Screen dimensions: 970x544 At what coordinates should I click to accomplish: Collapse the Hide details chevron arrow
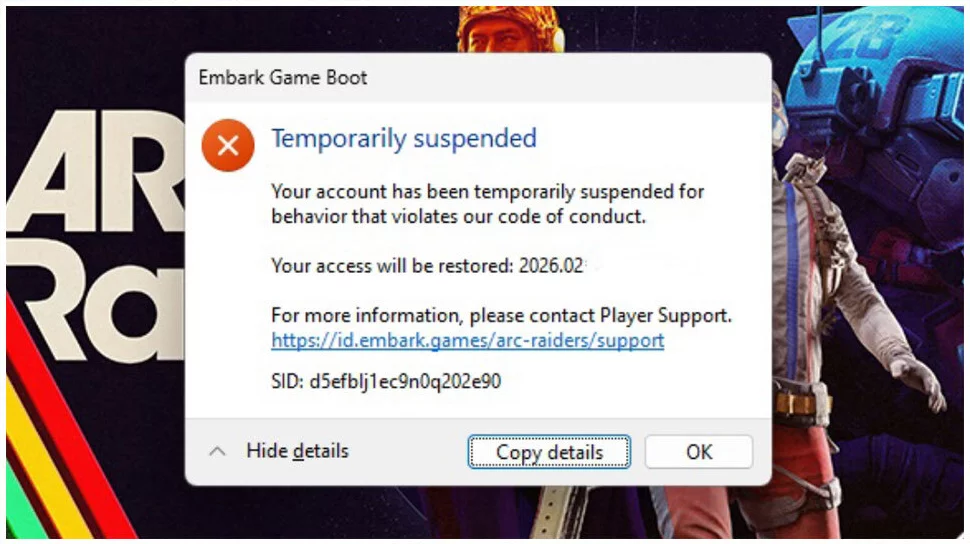(x=217, y=452)
